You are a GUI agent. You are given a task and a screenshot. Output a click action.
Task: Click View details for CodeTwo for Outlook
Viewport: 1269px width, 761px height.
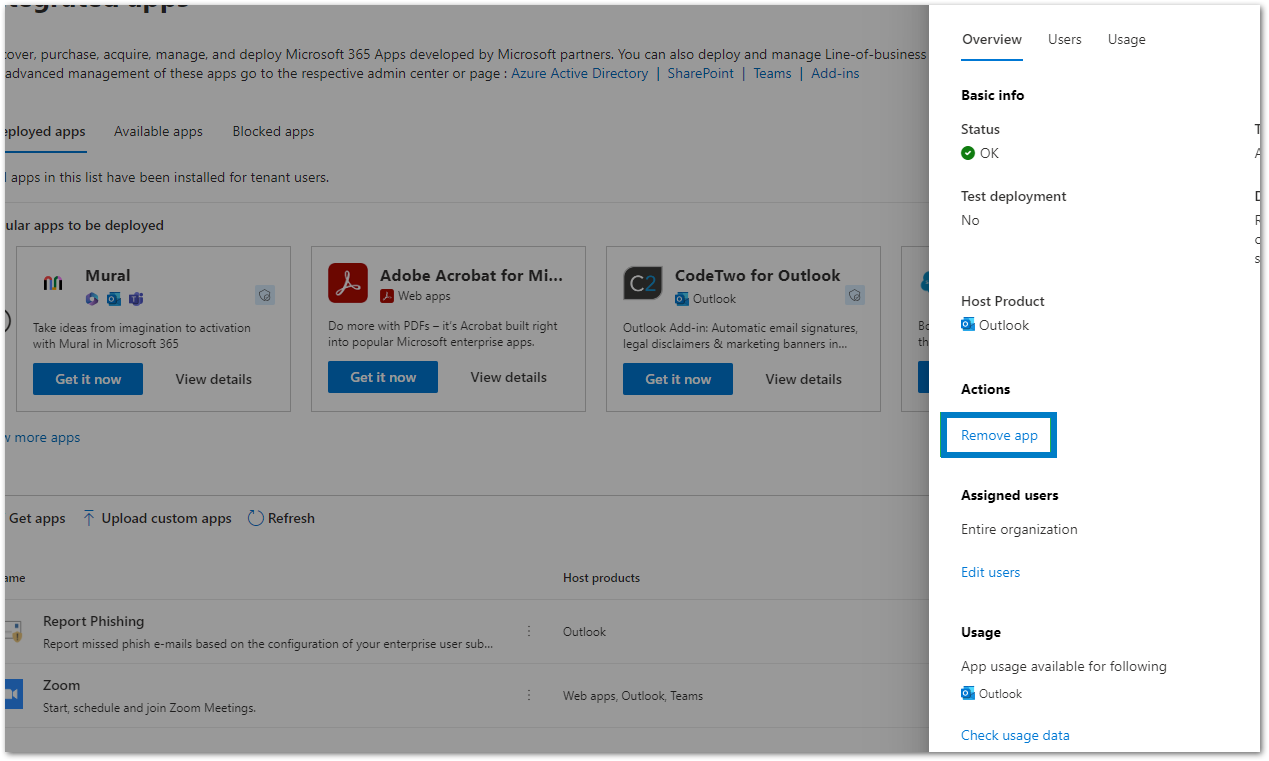click(x=804, y=379)
